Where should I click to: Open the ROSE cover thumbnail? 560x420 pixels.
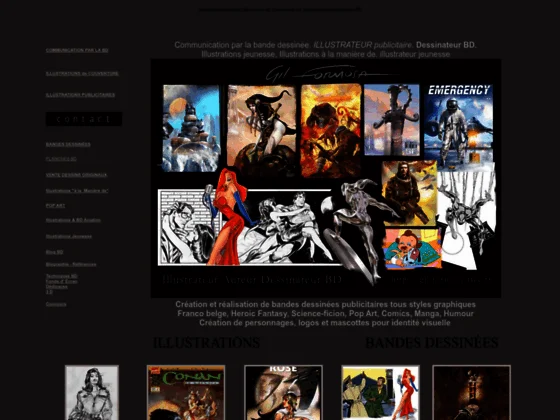pos(283,392)
